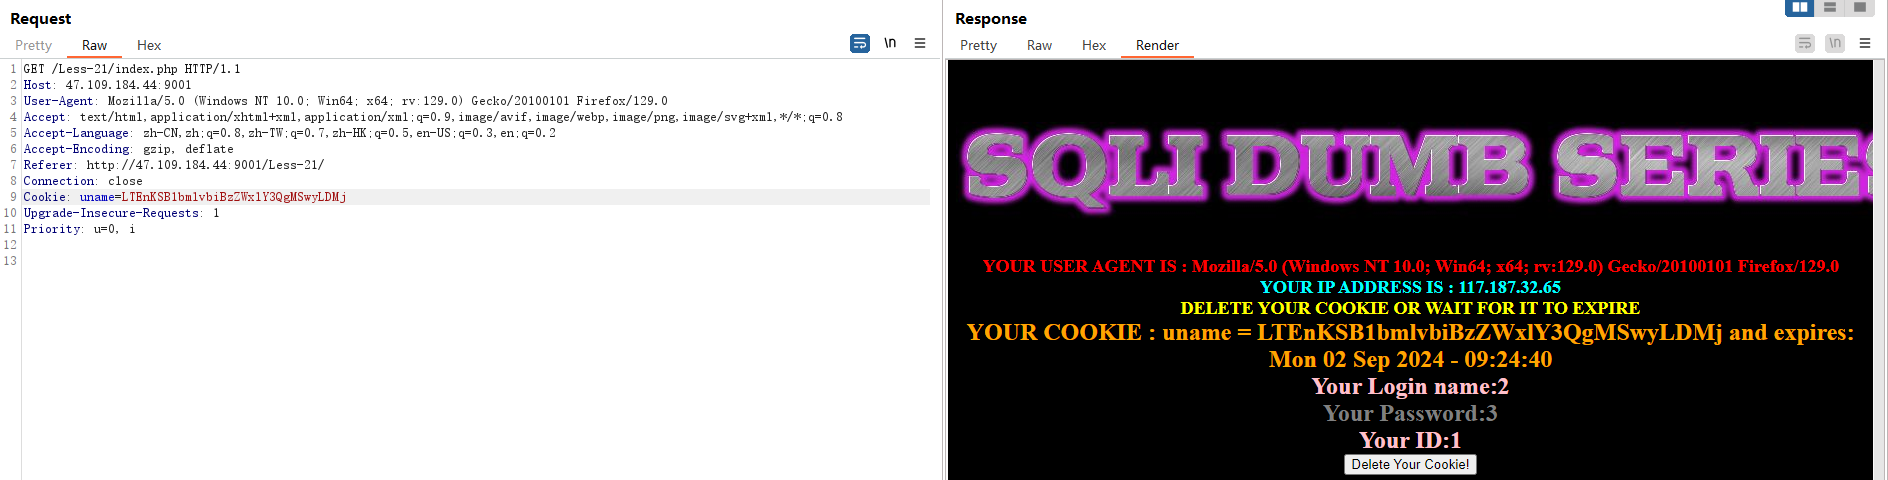
Task: Open the Request panel hamburger menu
Action: click(x=920, y=43)
